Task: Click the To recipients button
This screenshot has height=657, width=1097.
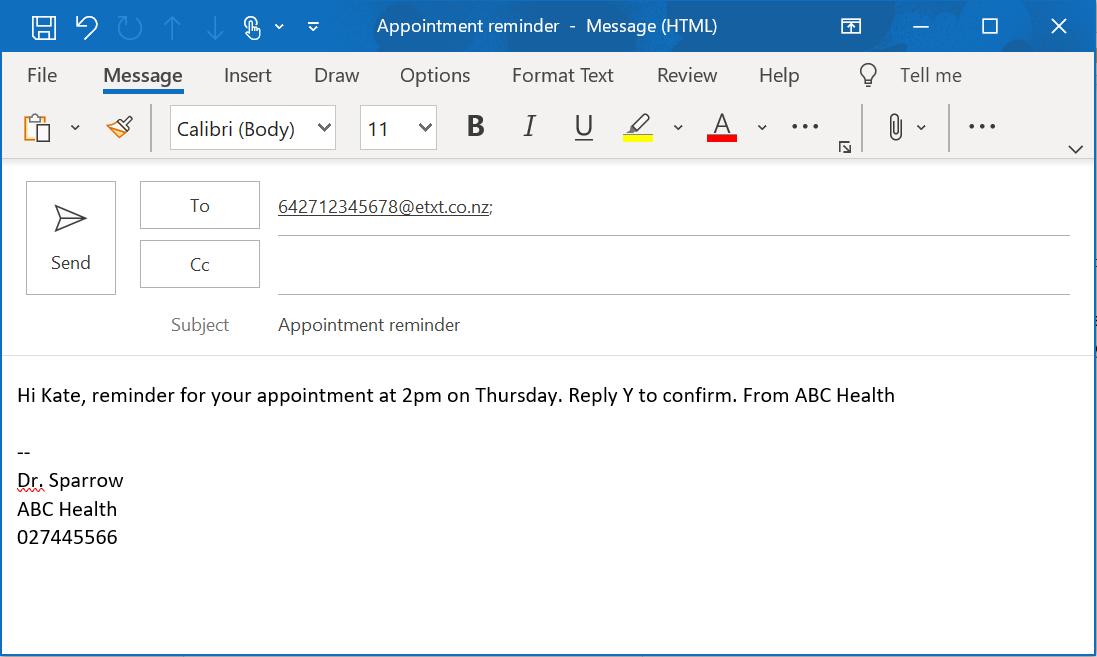Action: pos(199,205)
